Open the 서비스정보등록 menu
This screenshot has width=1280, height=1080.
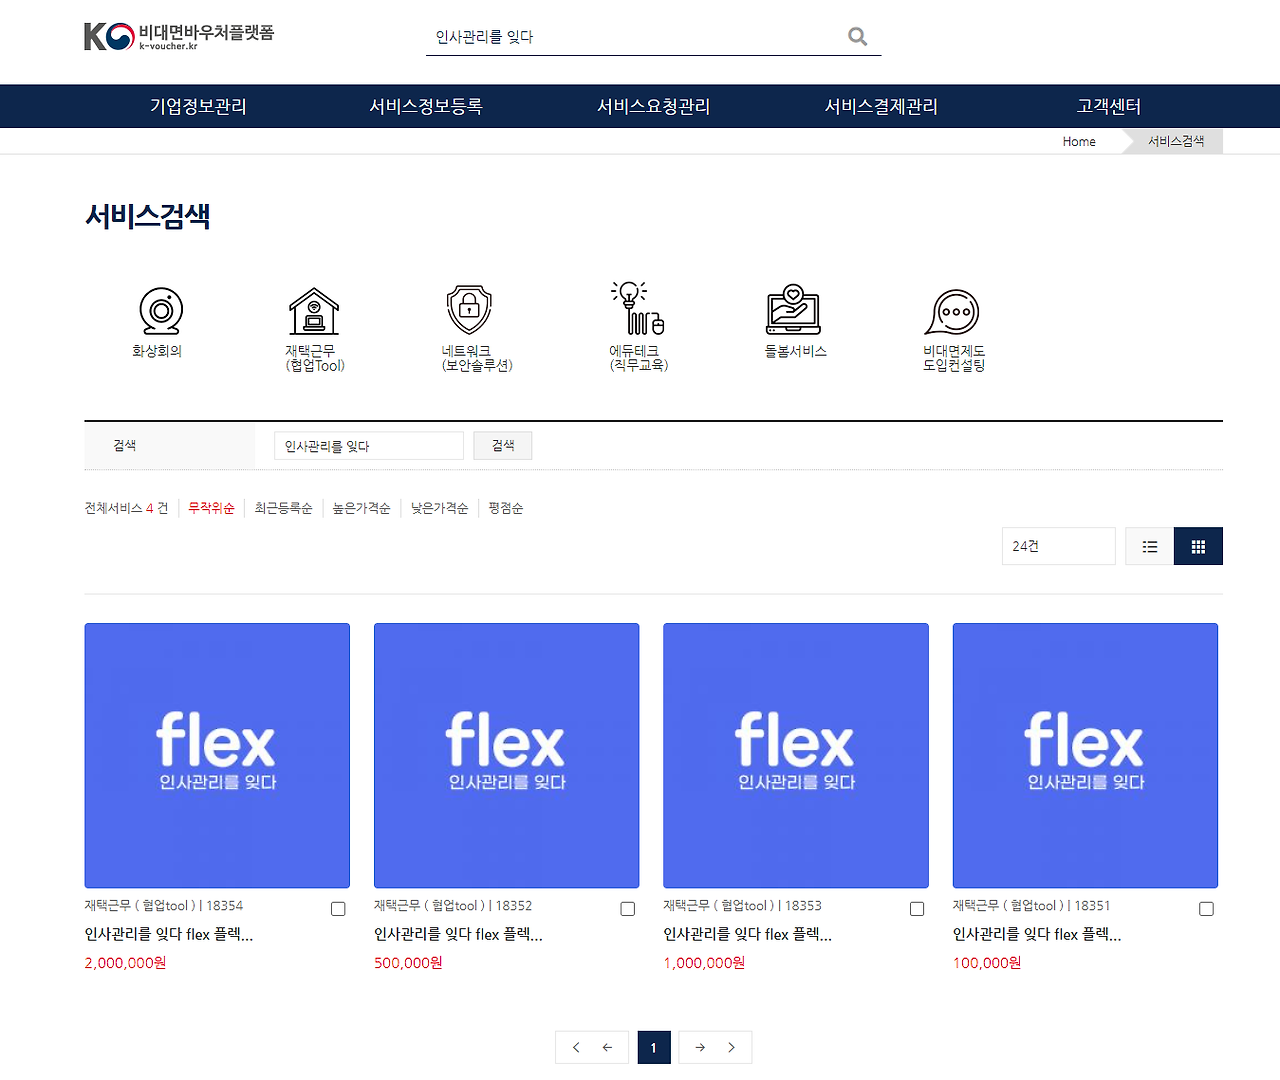click(x=426, y=106)
